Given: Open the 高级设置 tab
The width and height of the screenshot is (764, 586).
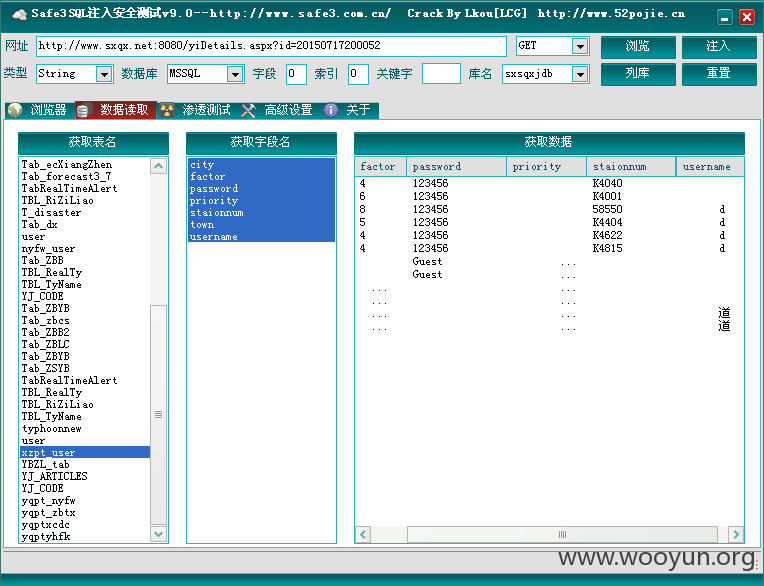Looking at the screenshot, I should (279, 110).
